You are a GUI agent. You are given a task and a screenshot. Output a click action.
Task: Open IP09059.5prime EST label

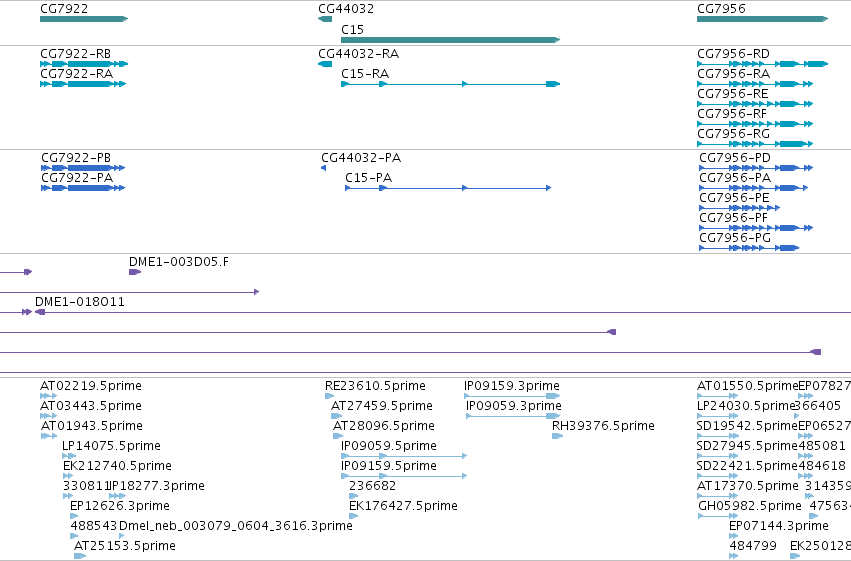[x=389, y=446]
